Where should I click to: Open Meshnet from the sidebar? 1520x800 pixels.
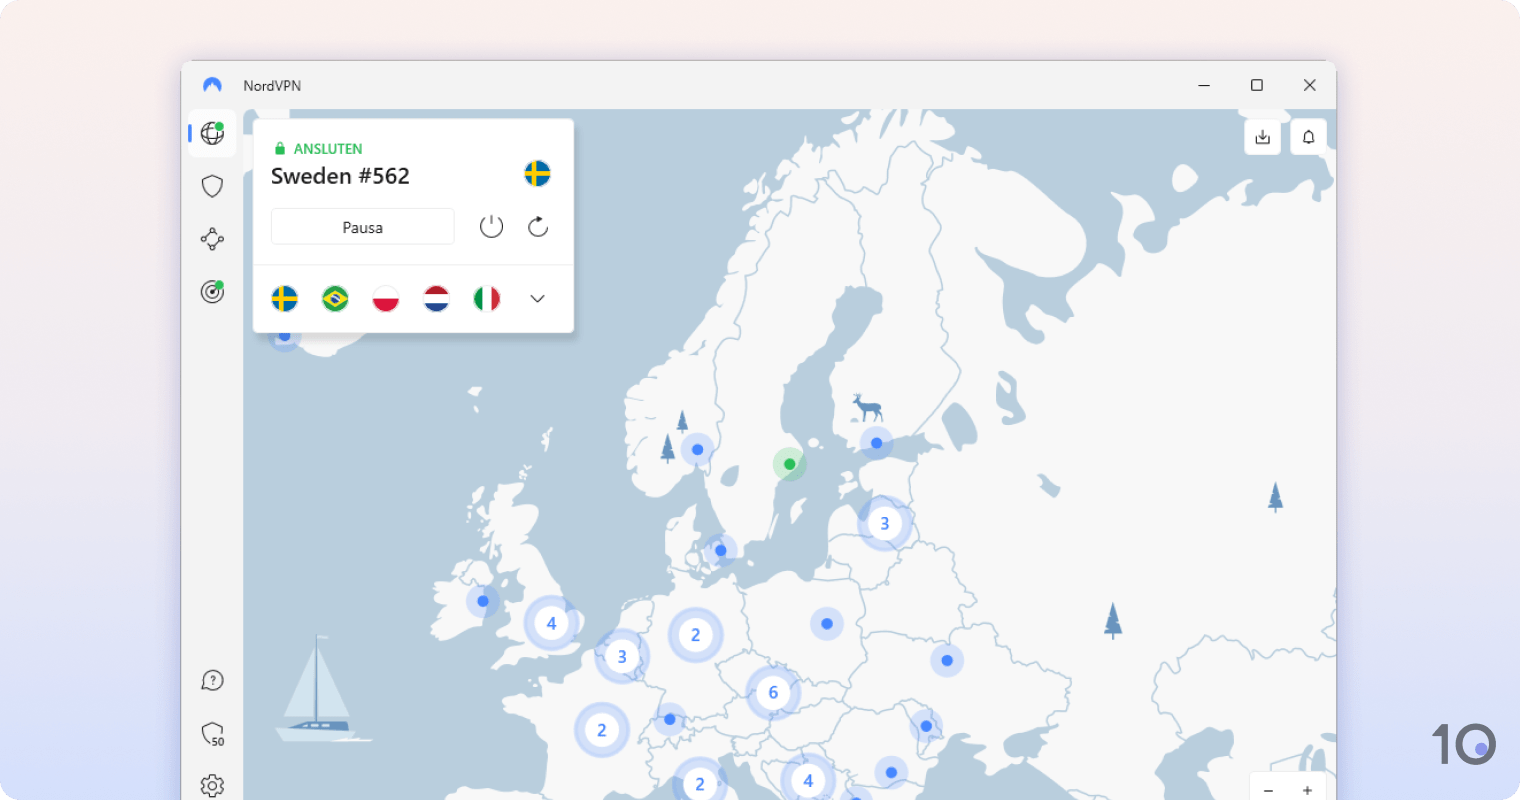pos(211,238)
